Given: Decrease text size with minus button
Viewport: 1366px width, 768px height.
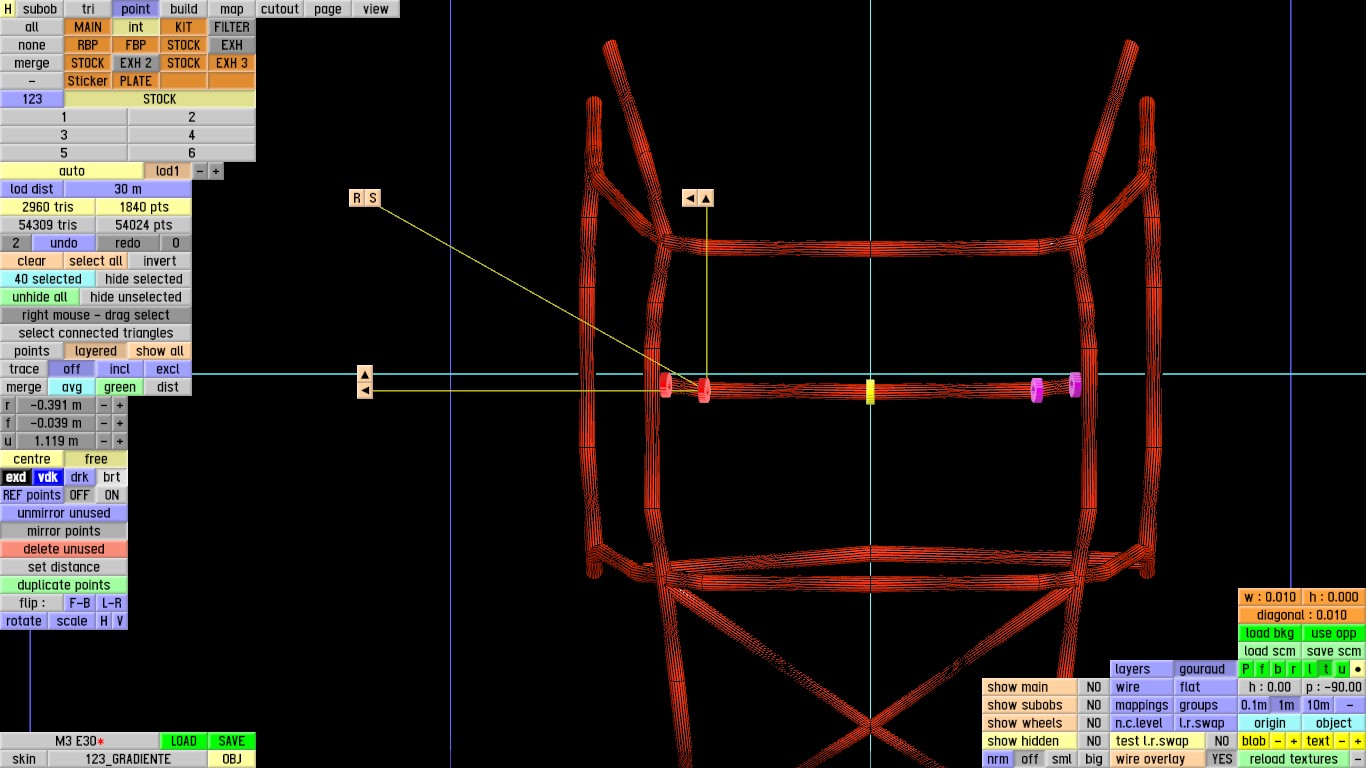Looking at the screenshot, I should click(x=1342, y=741).
